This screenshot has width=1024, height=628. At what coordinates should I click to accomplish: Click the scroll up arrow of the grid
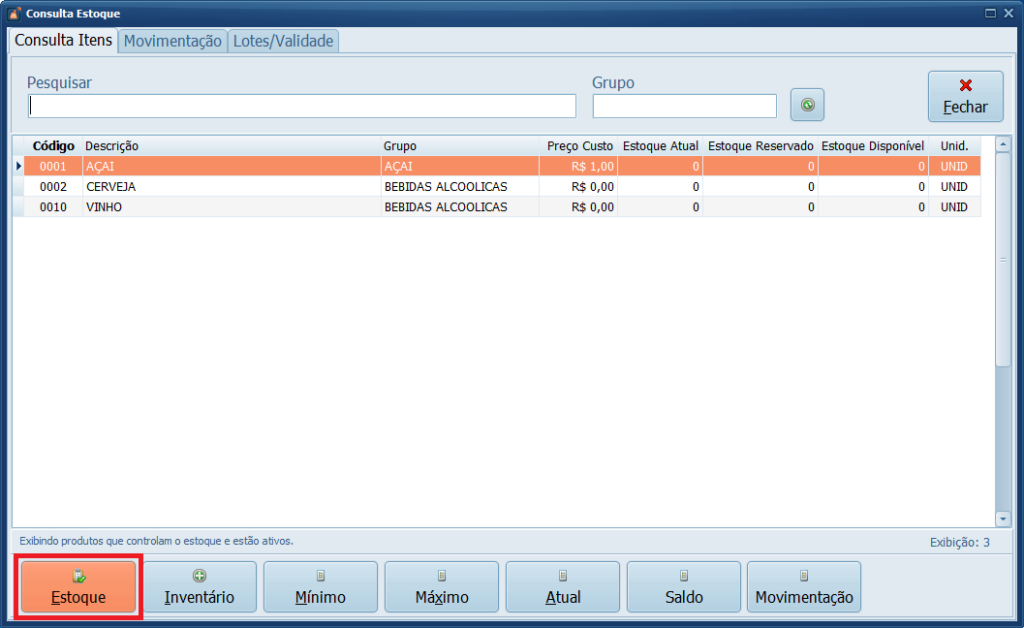1003,145
